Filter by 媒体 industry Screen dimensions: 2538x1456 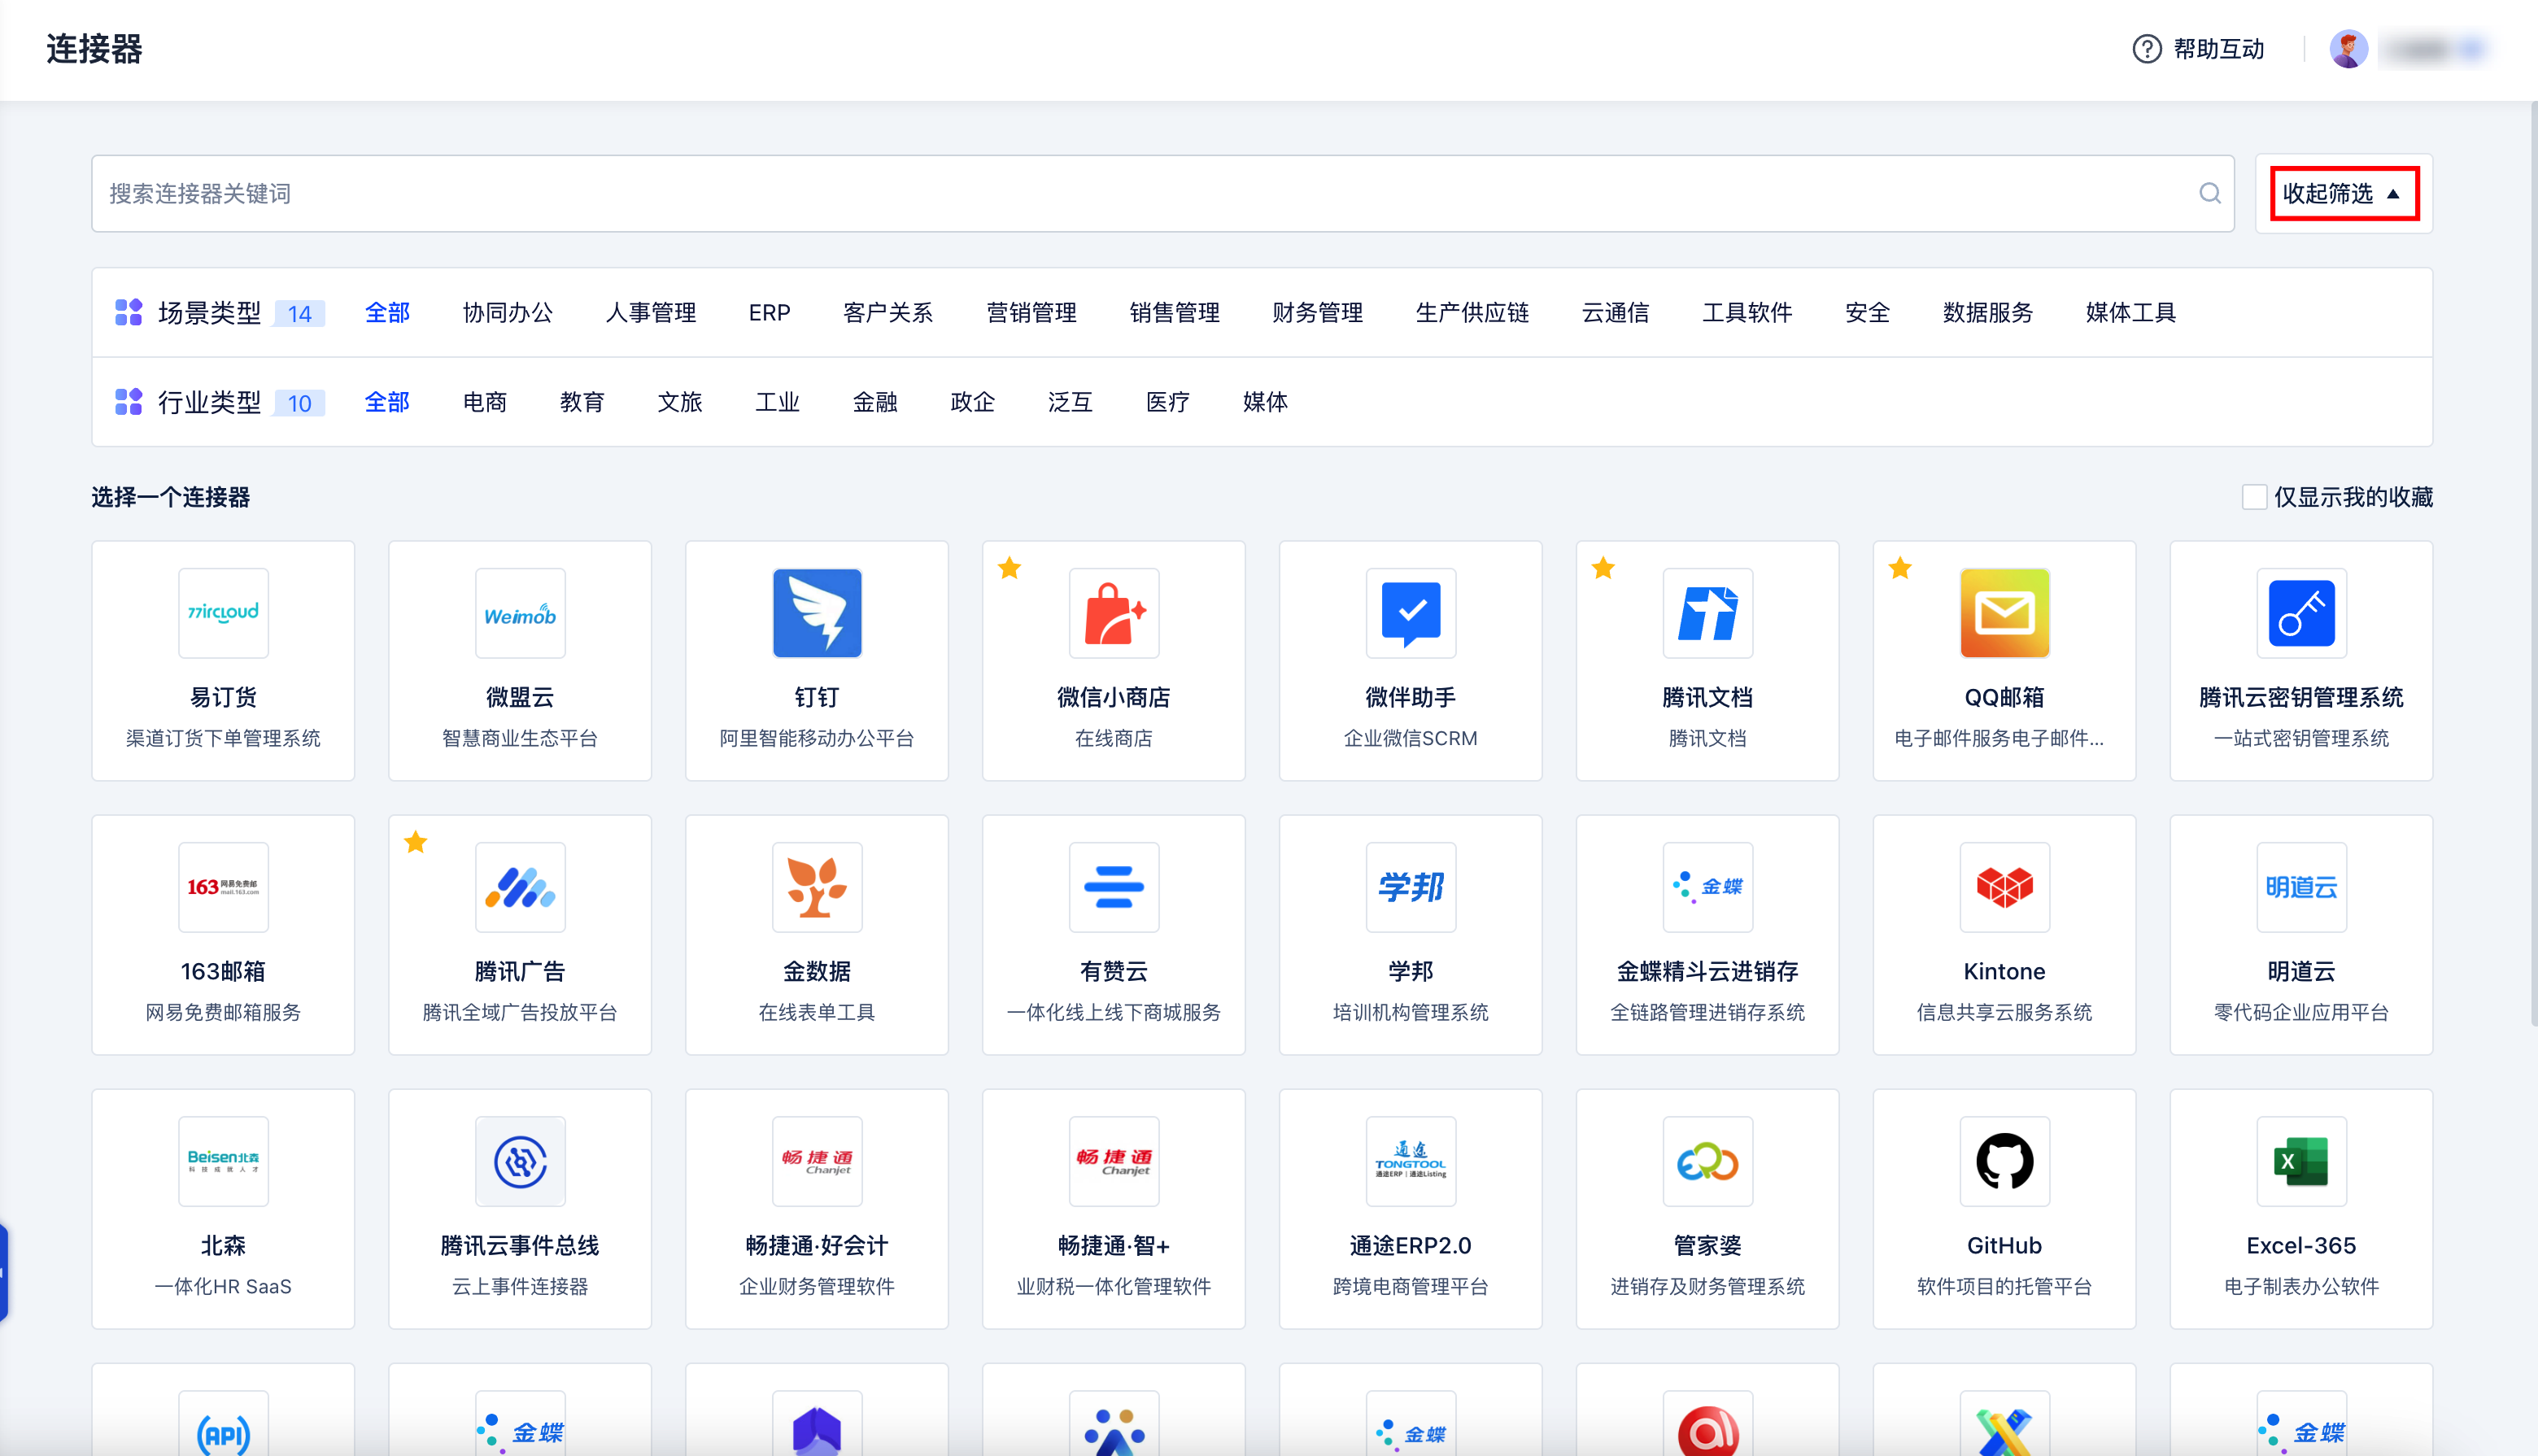[x=1265, y=402]
